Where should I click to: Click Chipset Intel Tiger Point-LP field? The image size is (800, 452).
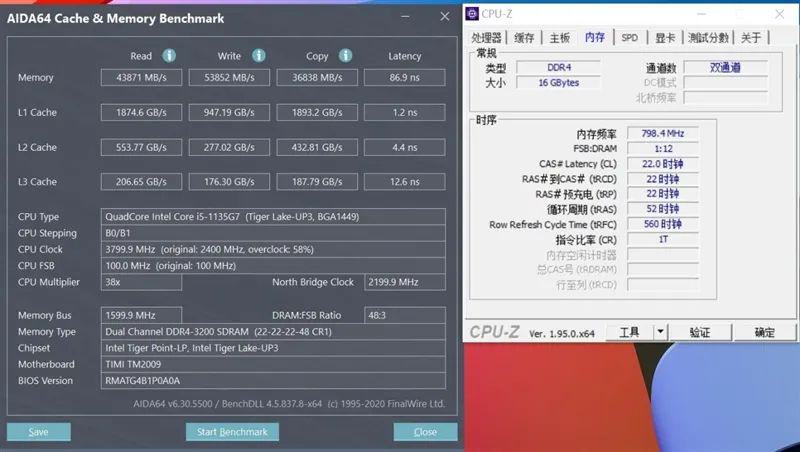273,348
